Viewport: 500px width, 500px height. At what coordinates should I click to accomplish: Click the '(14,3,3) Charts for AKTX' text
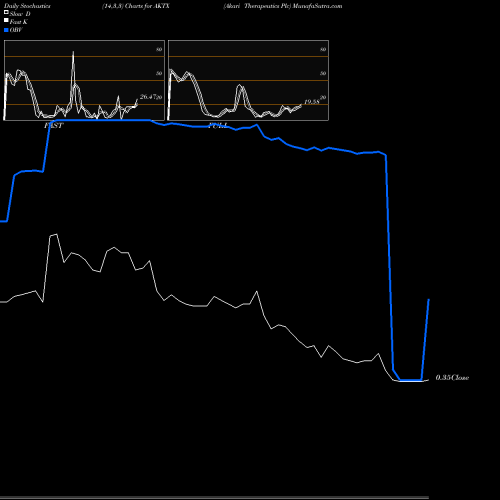tap(136, 6)
